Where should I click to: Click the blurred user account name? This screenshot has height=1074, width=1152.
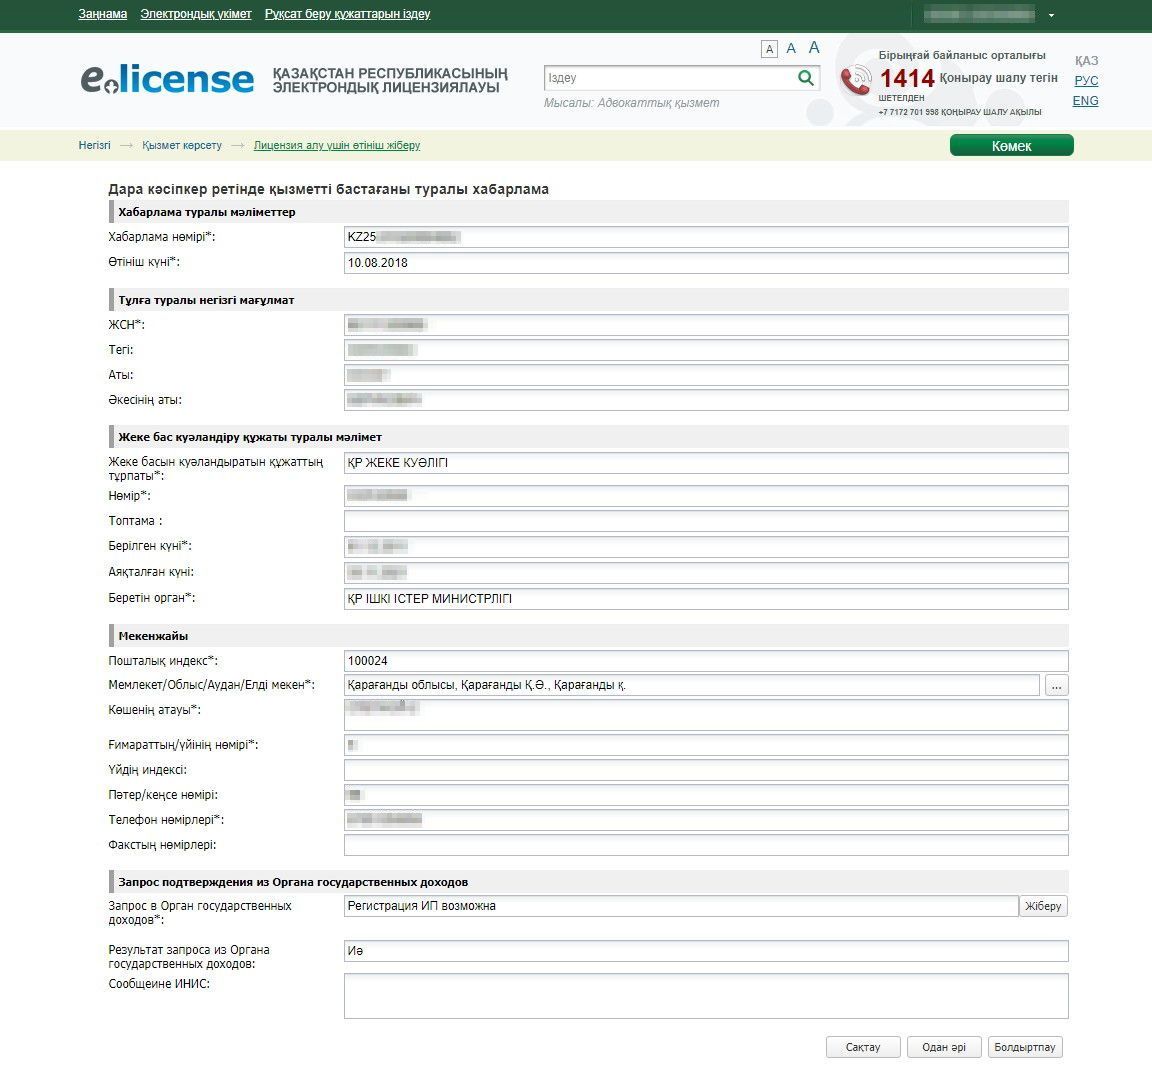979,14
